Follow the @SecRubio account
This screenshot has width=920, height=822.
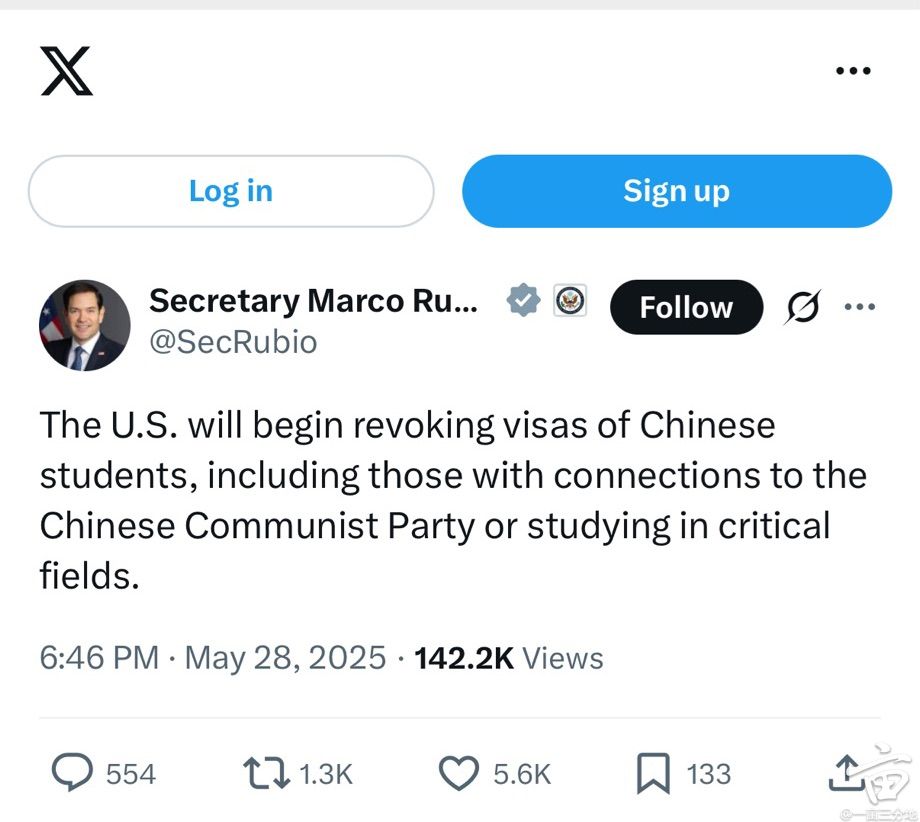click(x=685, y=307)
